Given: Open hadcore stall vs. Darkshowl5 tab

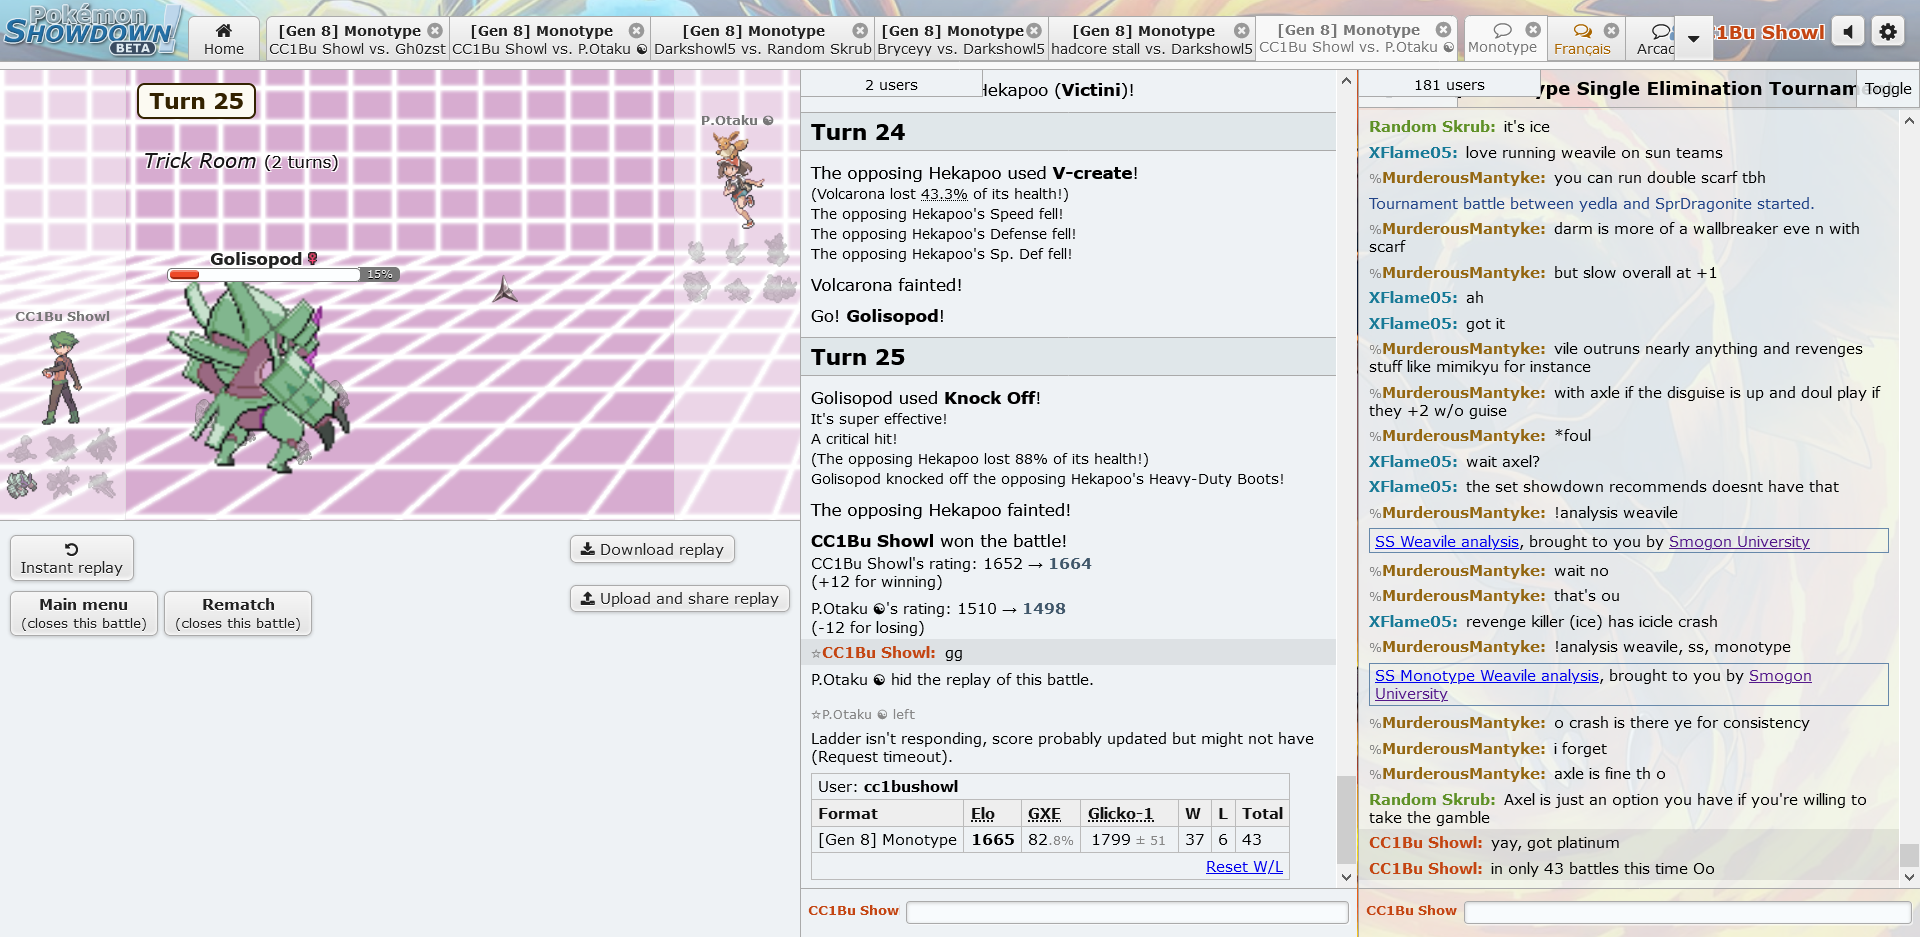Looking at the screenshot, I should [1151, 39].
